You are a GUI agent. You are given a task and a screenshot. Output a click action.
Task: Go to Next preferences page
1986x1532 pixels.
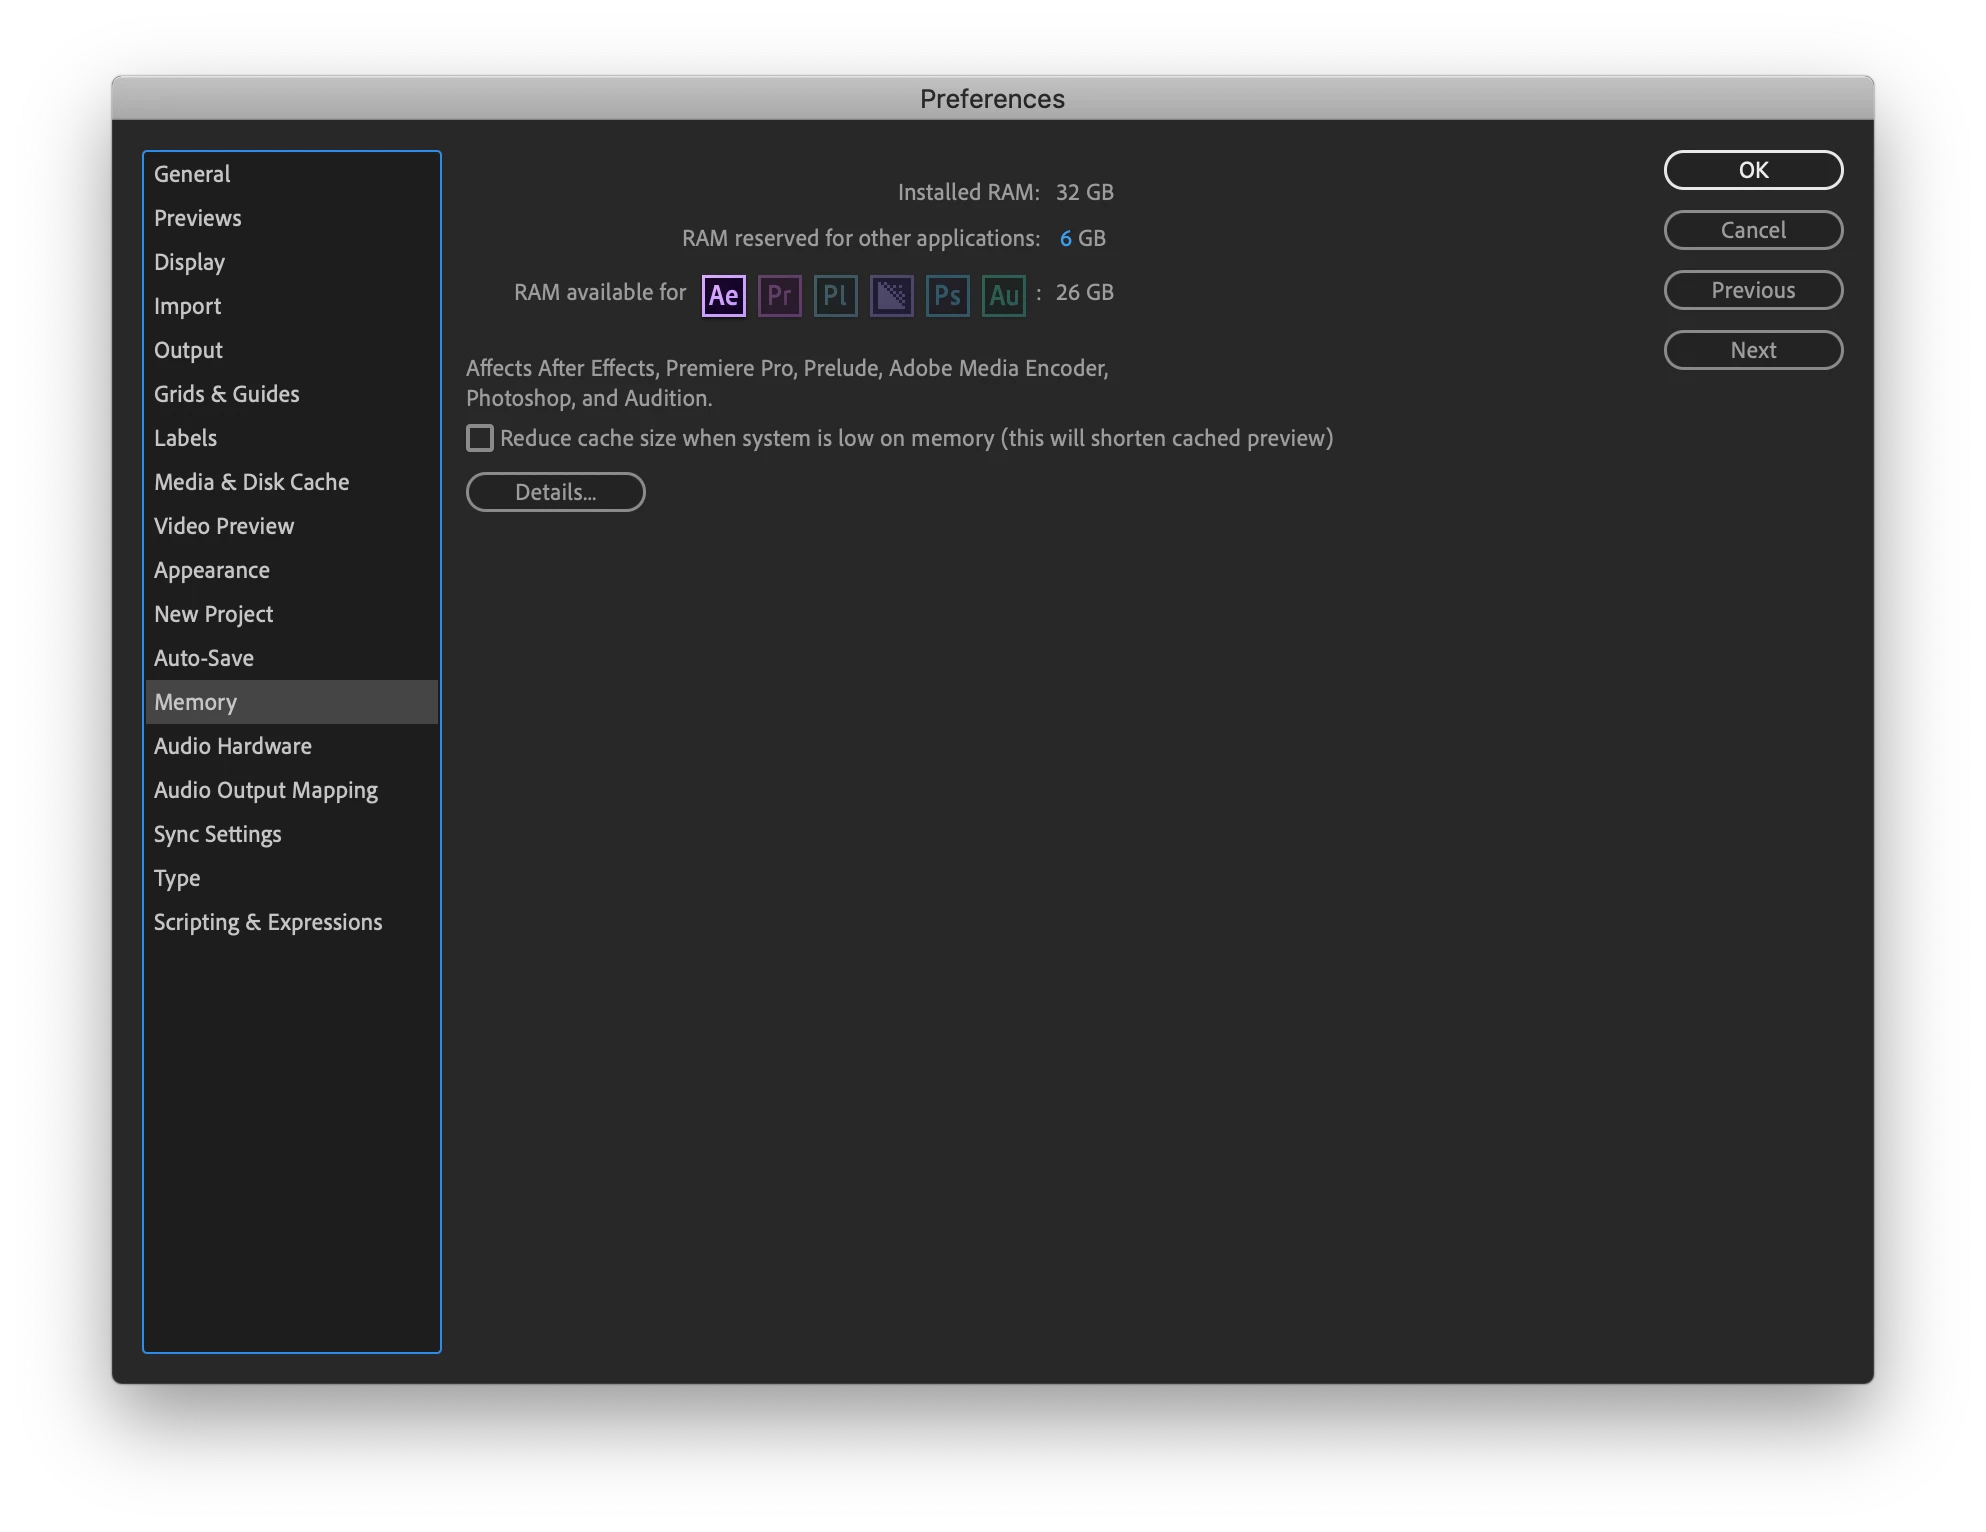(1752, 350)
